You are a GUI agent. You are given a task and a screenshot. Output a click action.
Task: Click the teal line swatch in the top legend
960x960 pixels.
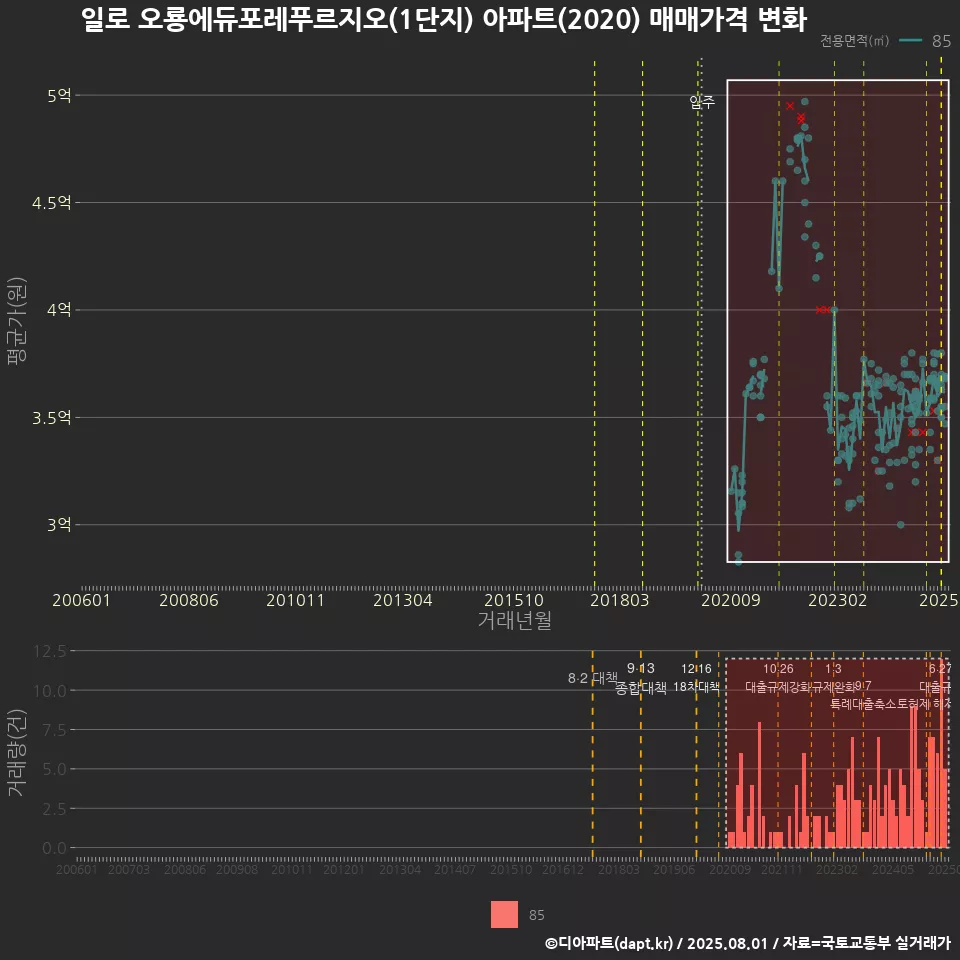tap(910, 41)
